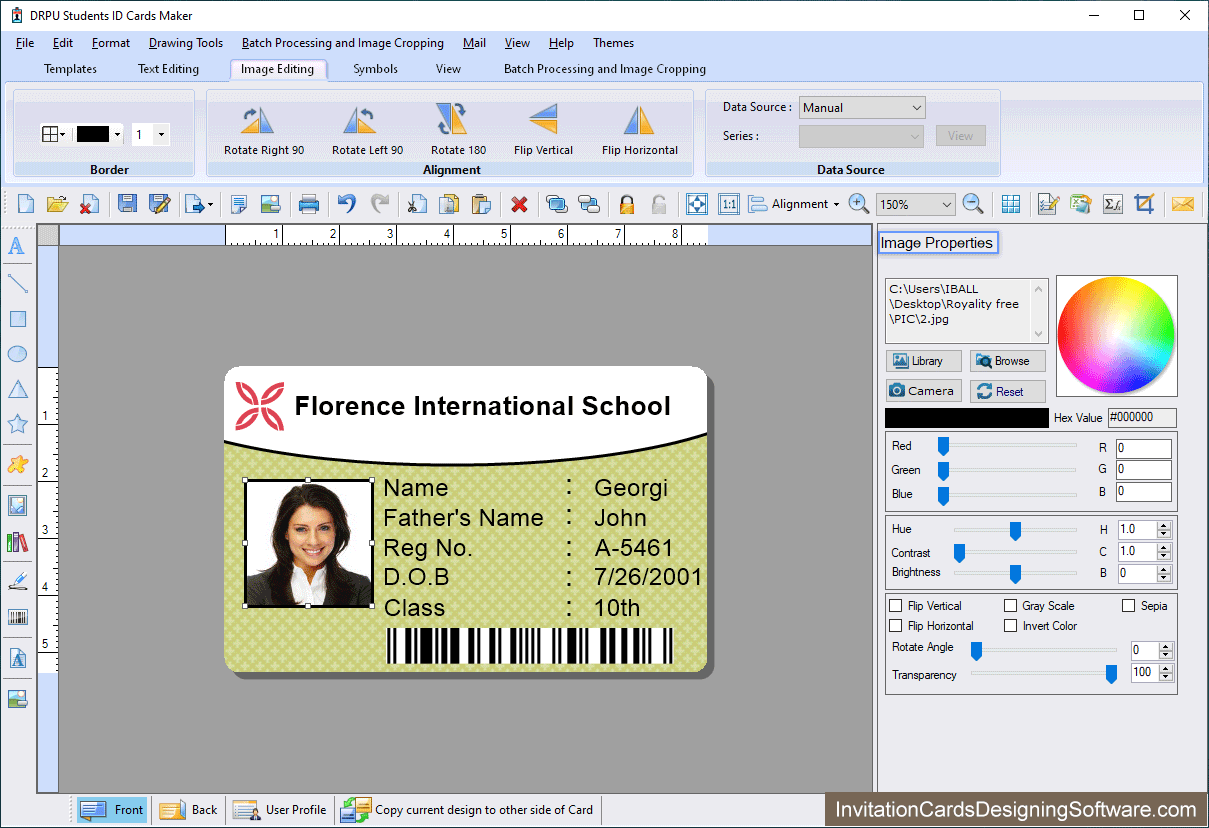1209x828 pixels.
Task: Check the Flip Horizontal box in Image Properties
Action: pos(895,625)
